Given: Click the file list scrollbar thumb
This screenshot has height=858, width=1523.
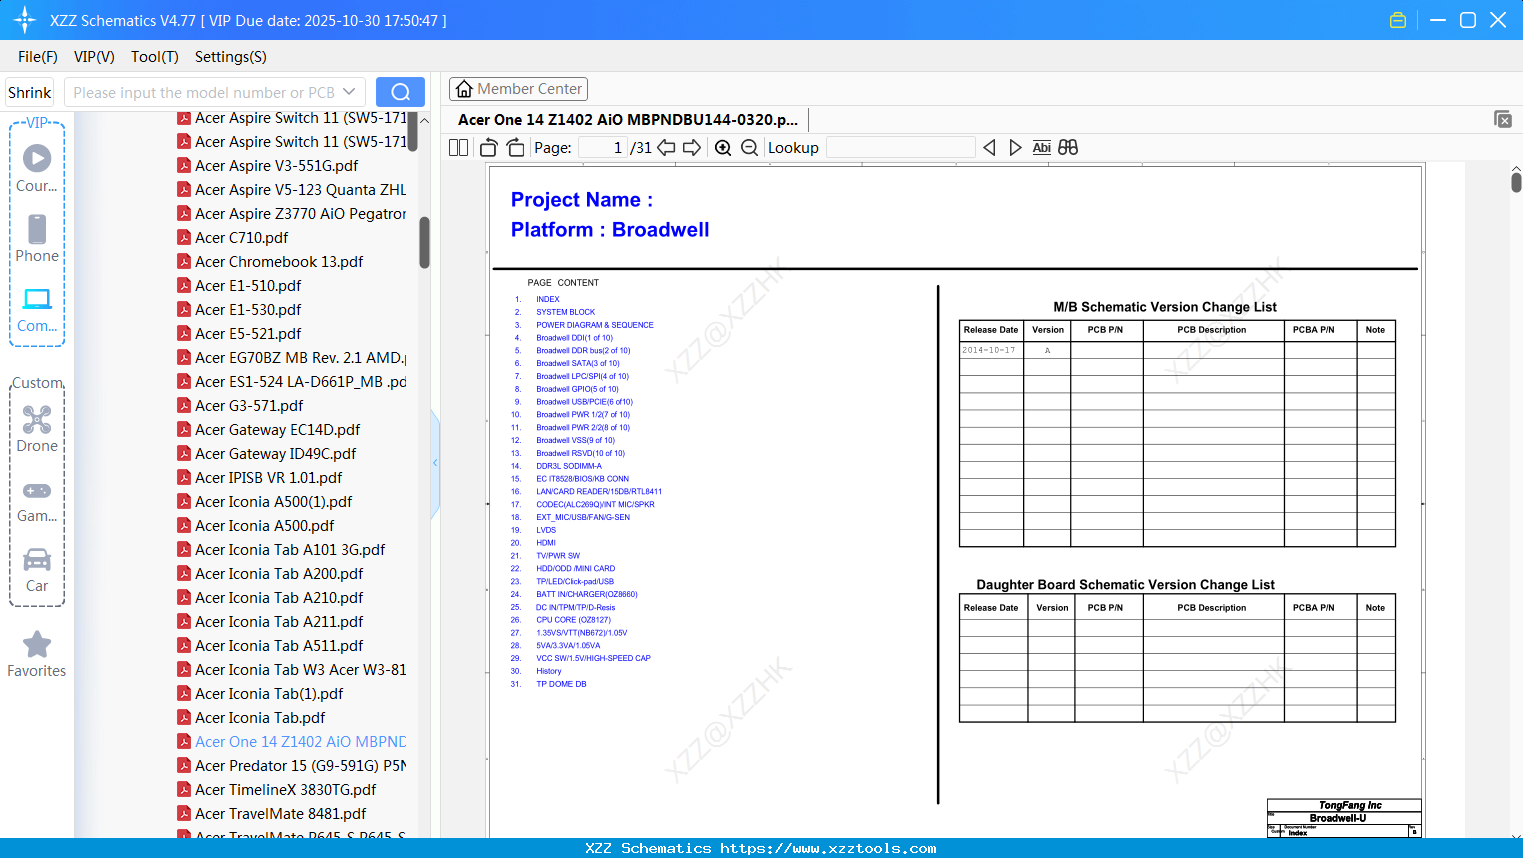Looking at the screenshot, I should [424, 243].
